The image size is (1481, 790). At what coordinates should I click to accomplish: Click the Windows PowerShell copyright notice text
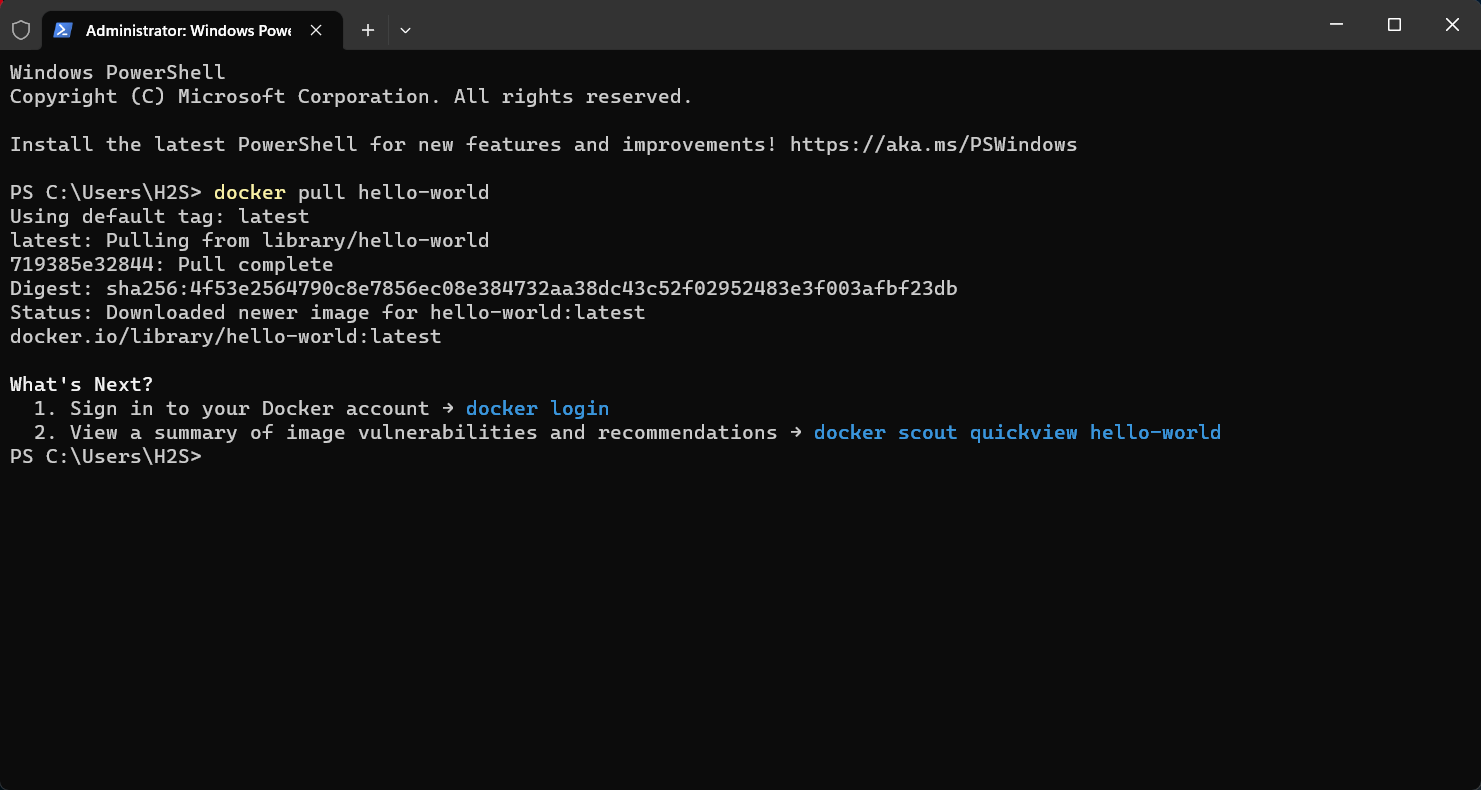tap(350, 96)
